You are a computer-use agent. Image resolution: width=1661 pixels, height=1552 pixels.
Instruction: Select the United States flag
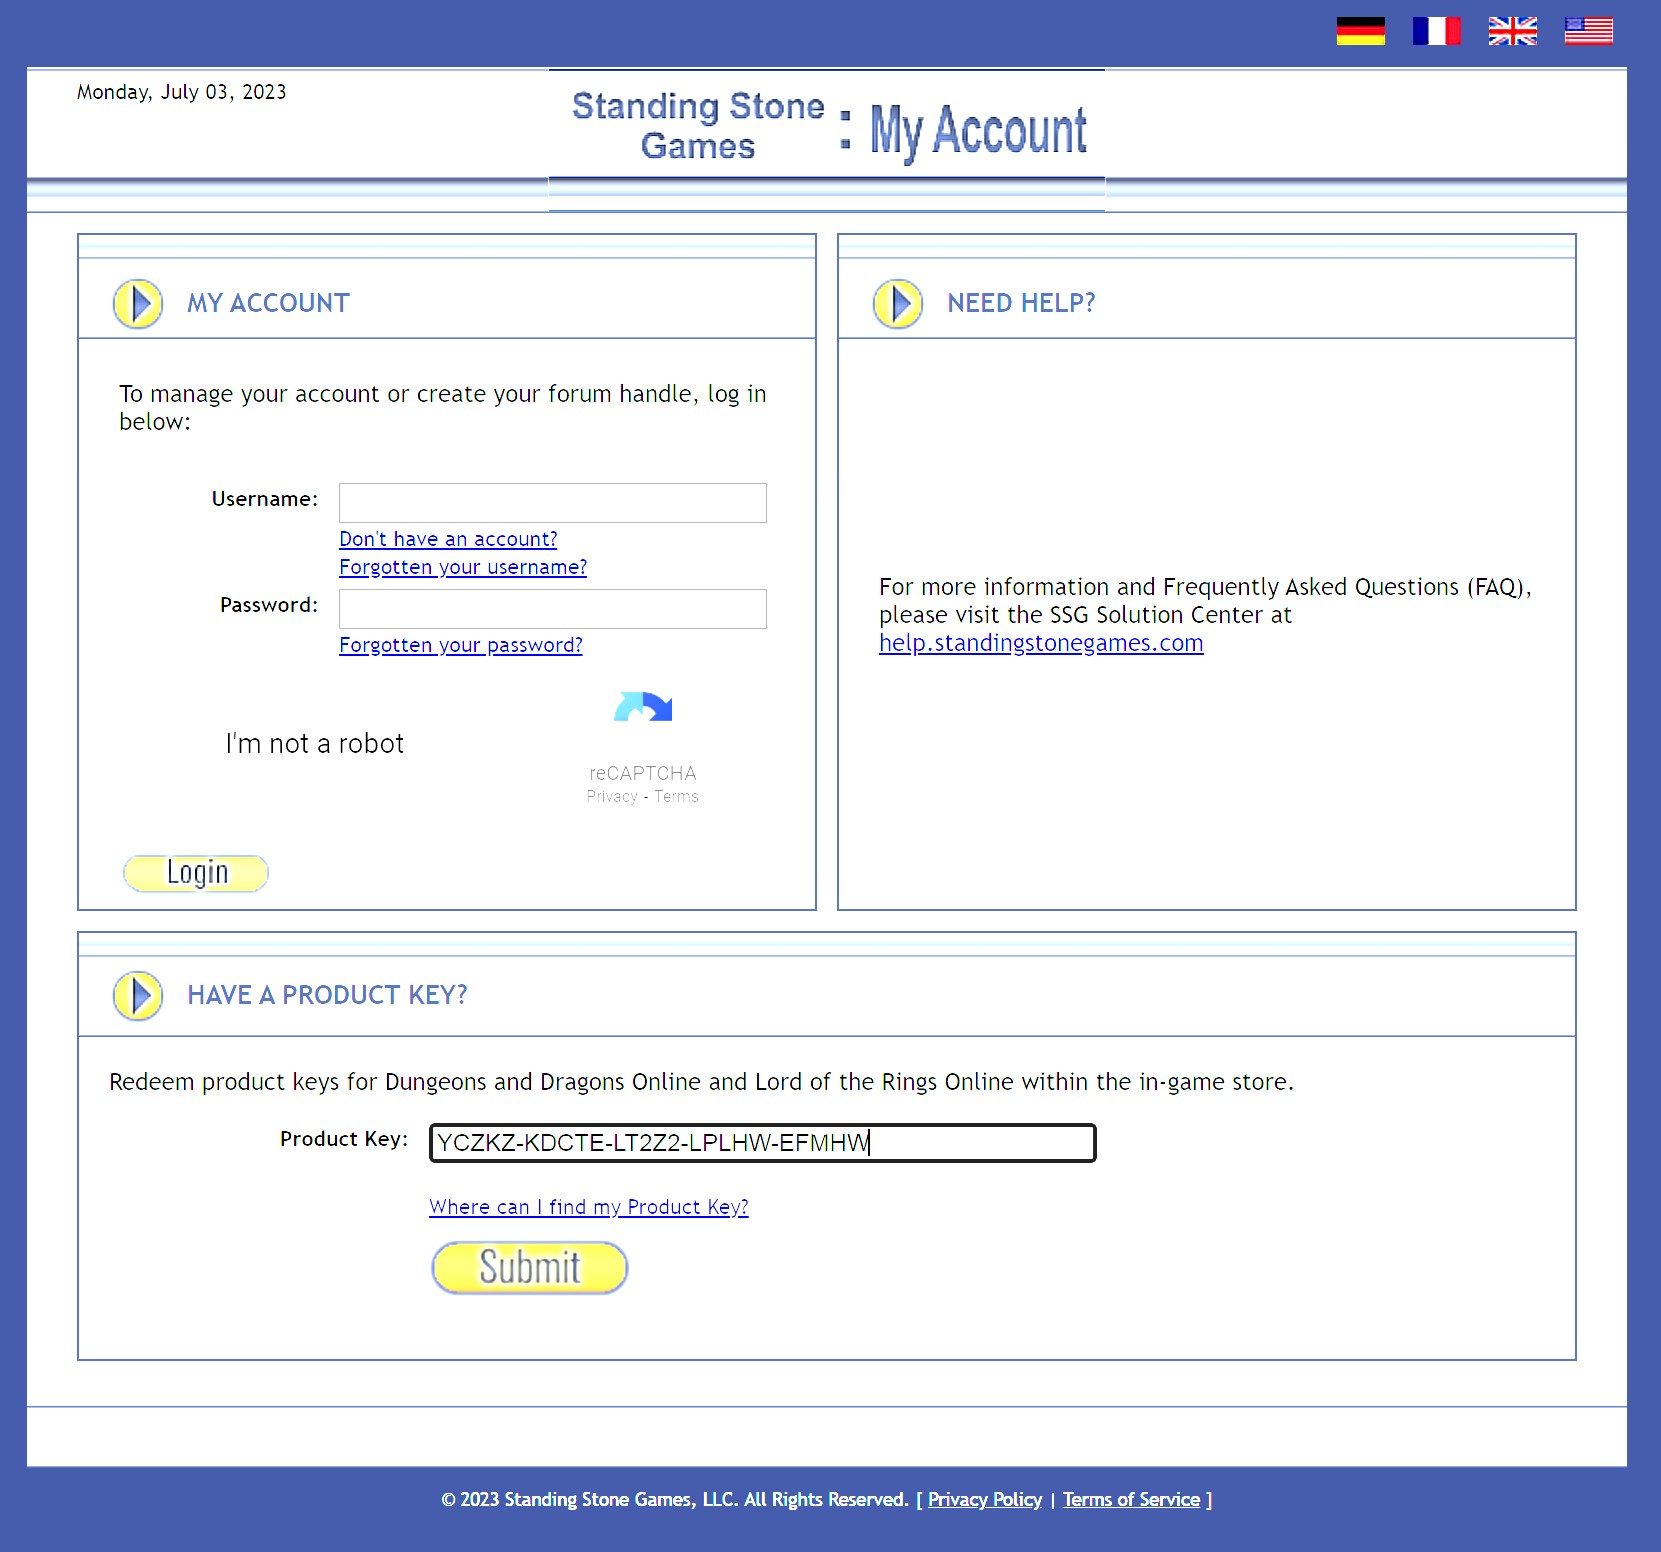point(1588,31)
